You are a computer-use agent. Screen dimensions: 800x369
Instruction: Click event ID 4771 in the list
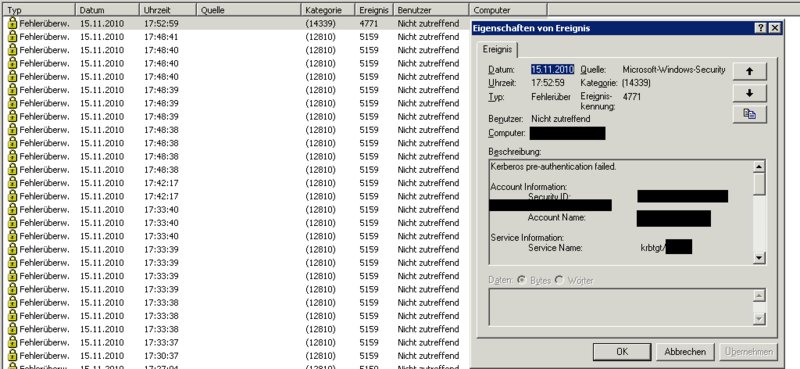coord(368,23)
